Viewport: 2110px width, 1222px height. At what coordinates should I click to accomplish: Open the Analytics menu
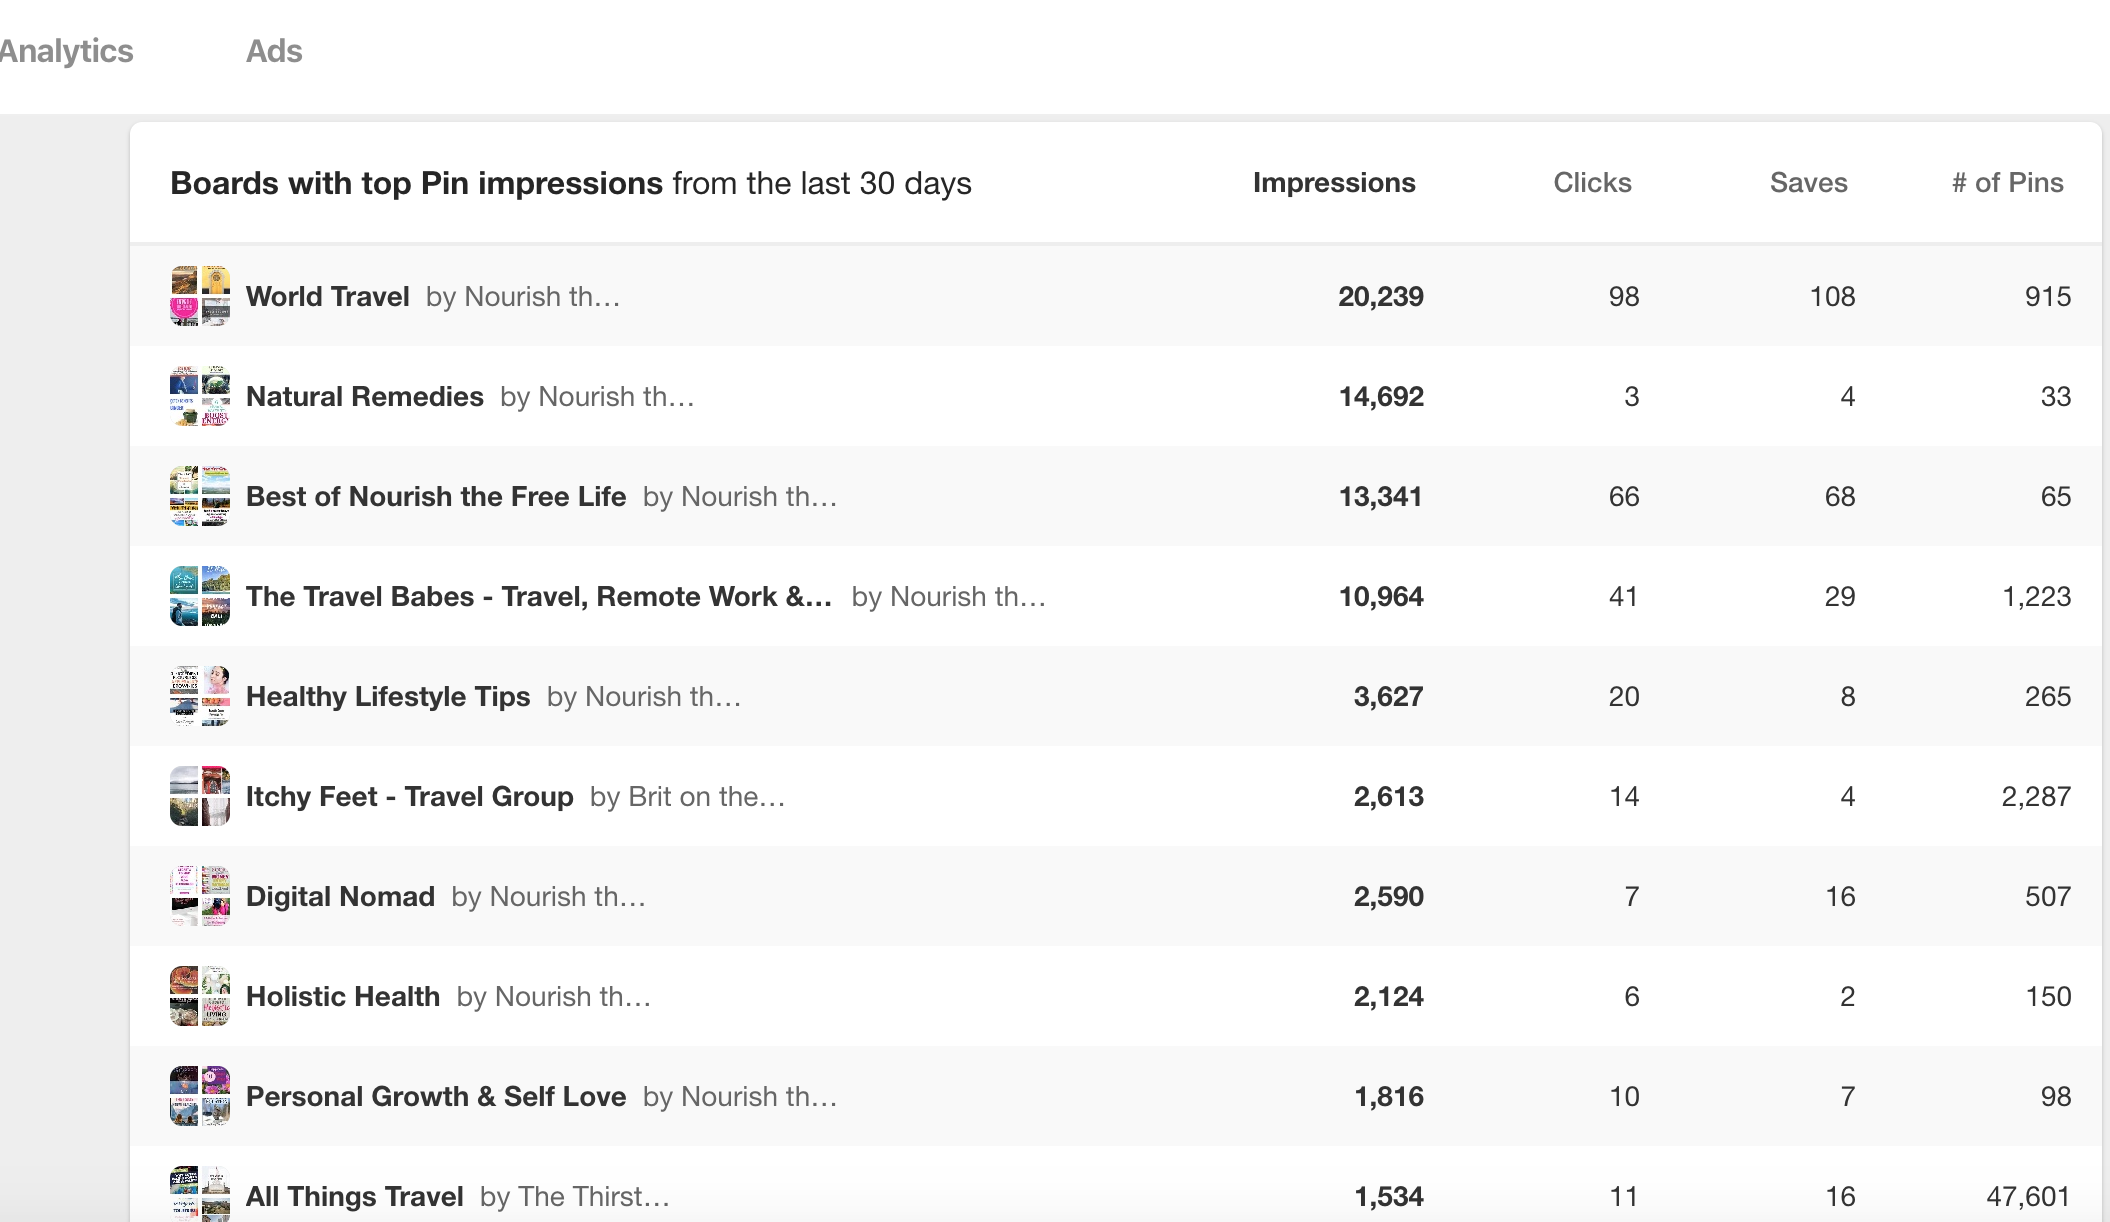pos(66,51)
